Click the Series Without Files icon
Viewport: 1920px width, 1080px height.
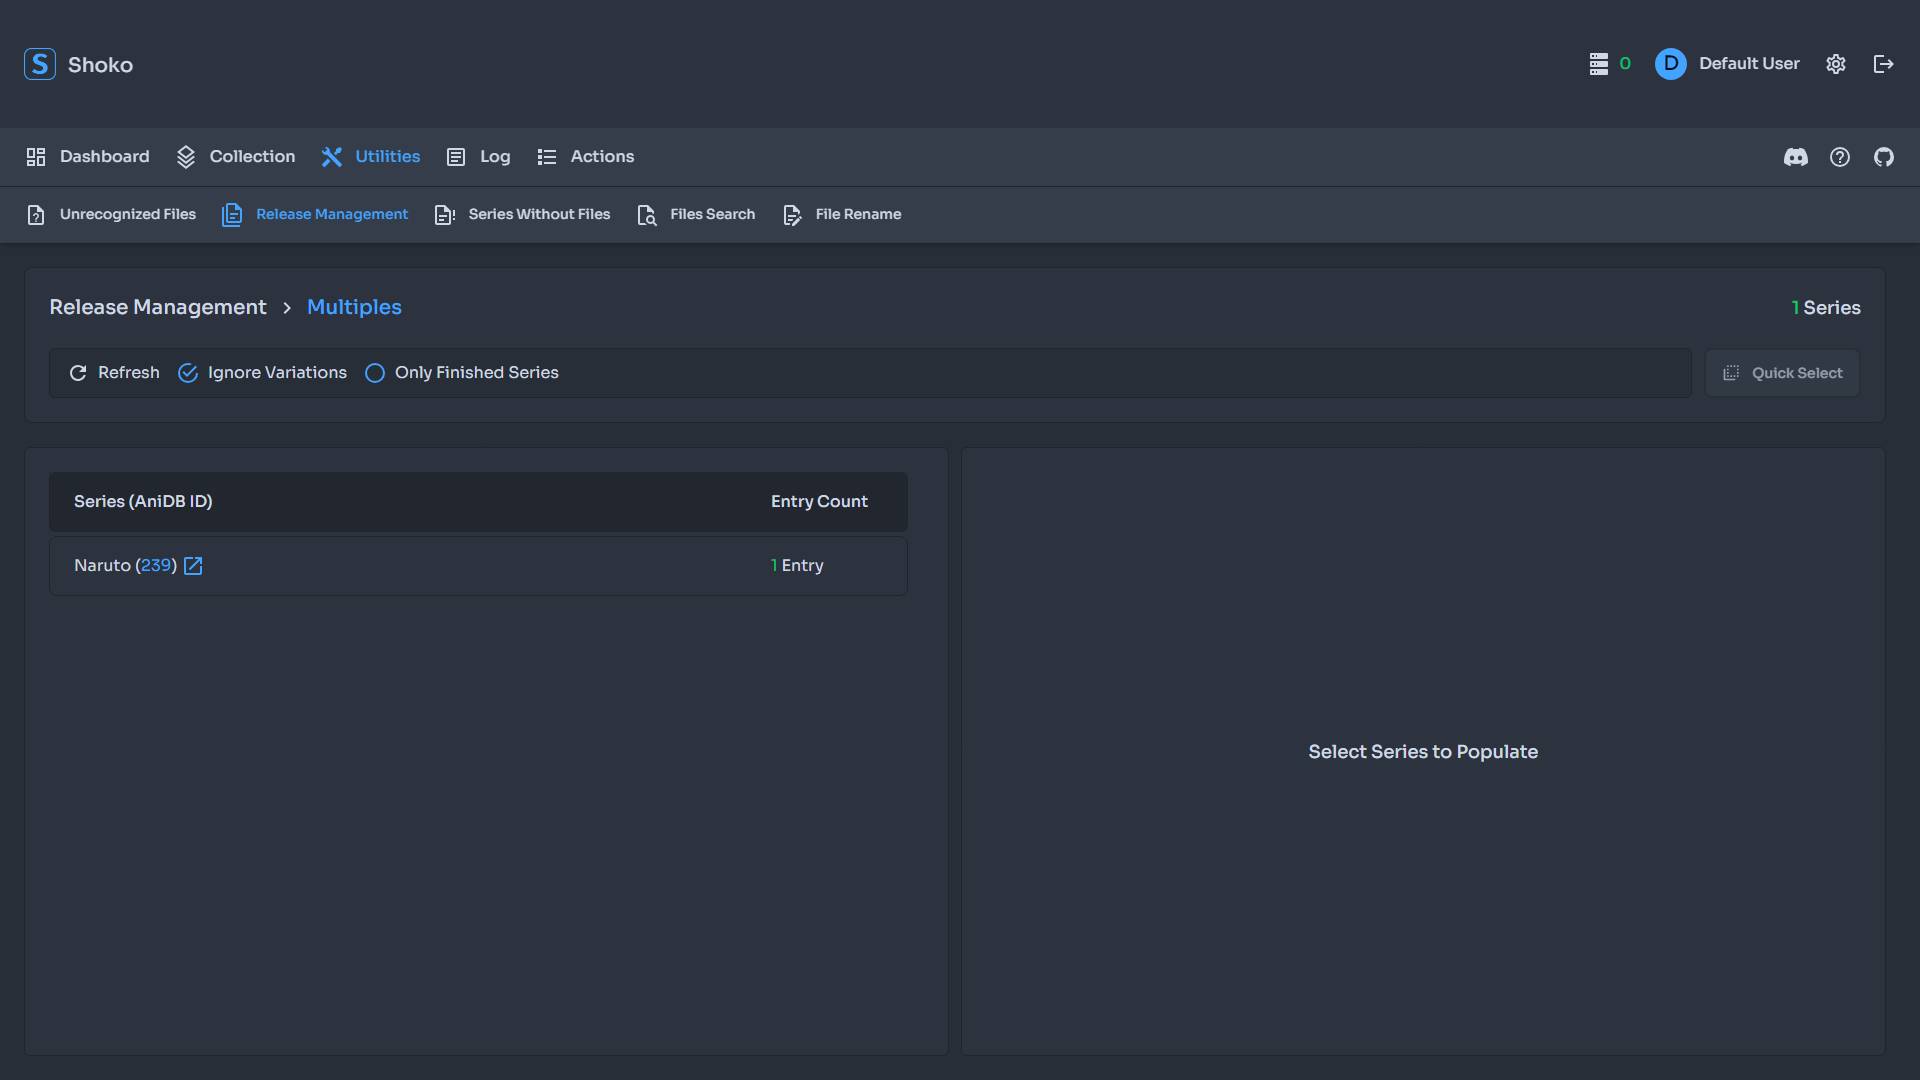point(444,214)
